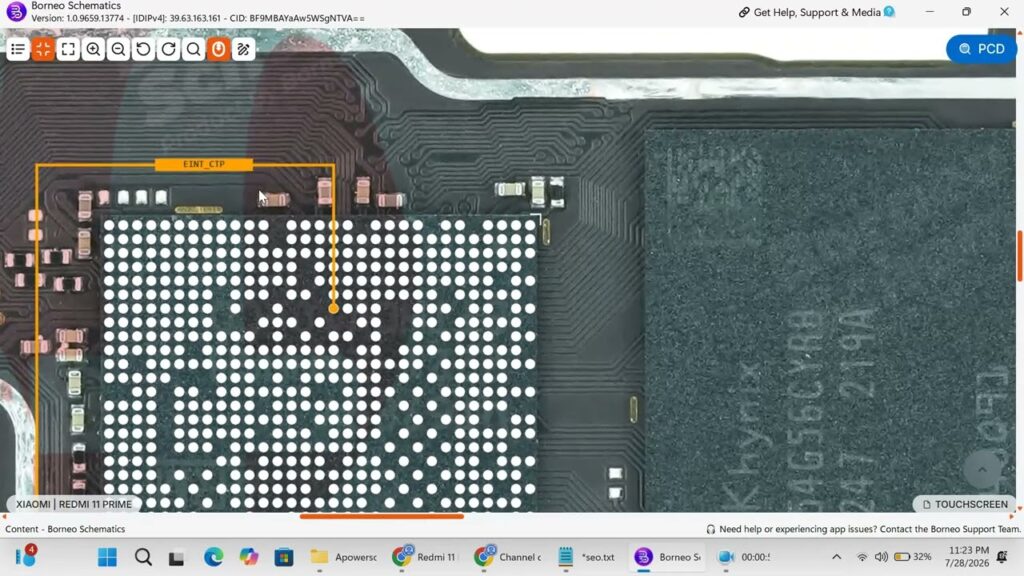
Task: Click the fullscreen frame icon
Action: (68, 49)
